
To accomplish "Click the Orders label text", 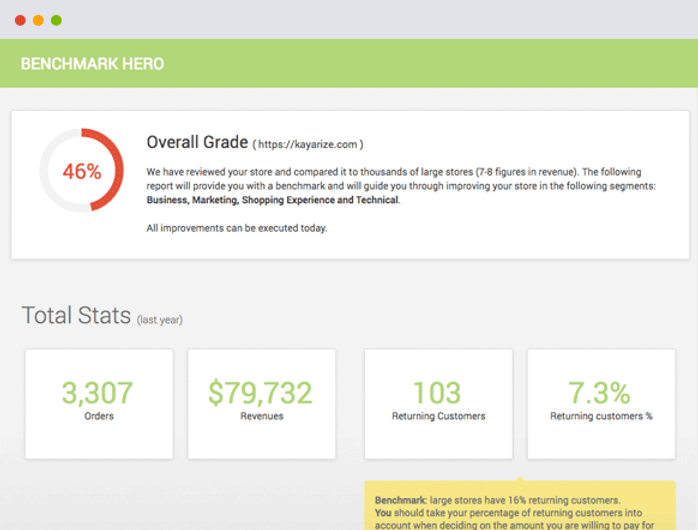I will 99,416.
